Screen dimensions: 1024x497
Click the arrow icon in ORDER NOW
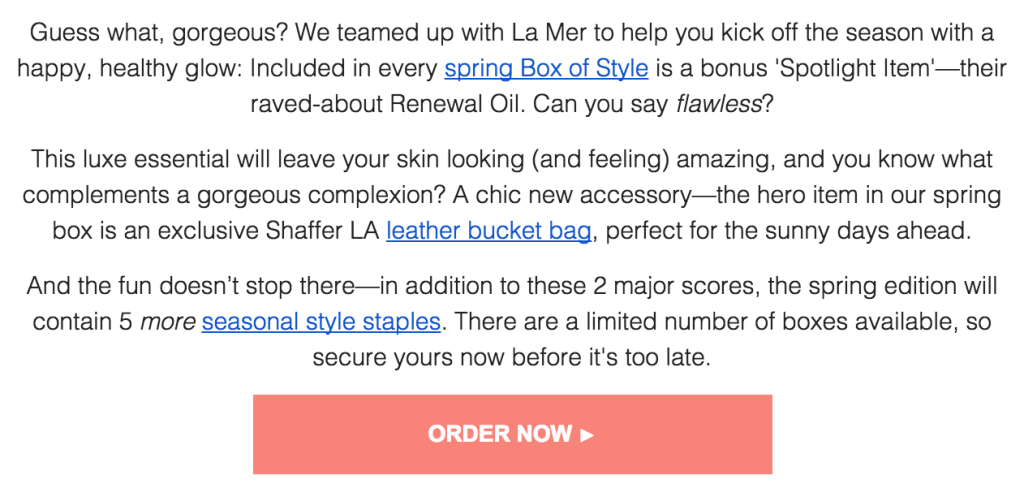(586, 434)
